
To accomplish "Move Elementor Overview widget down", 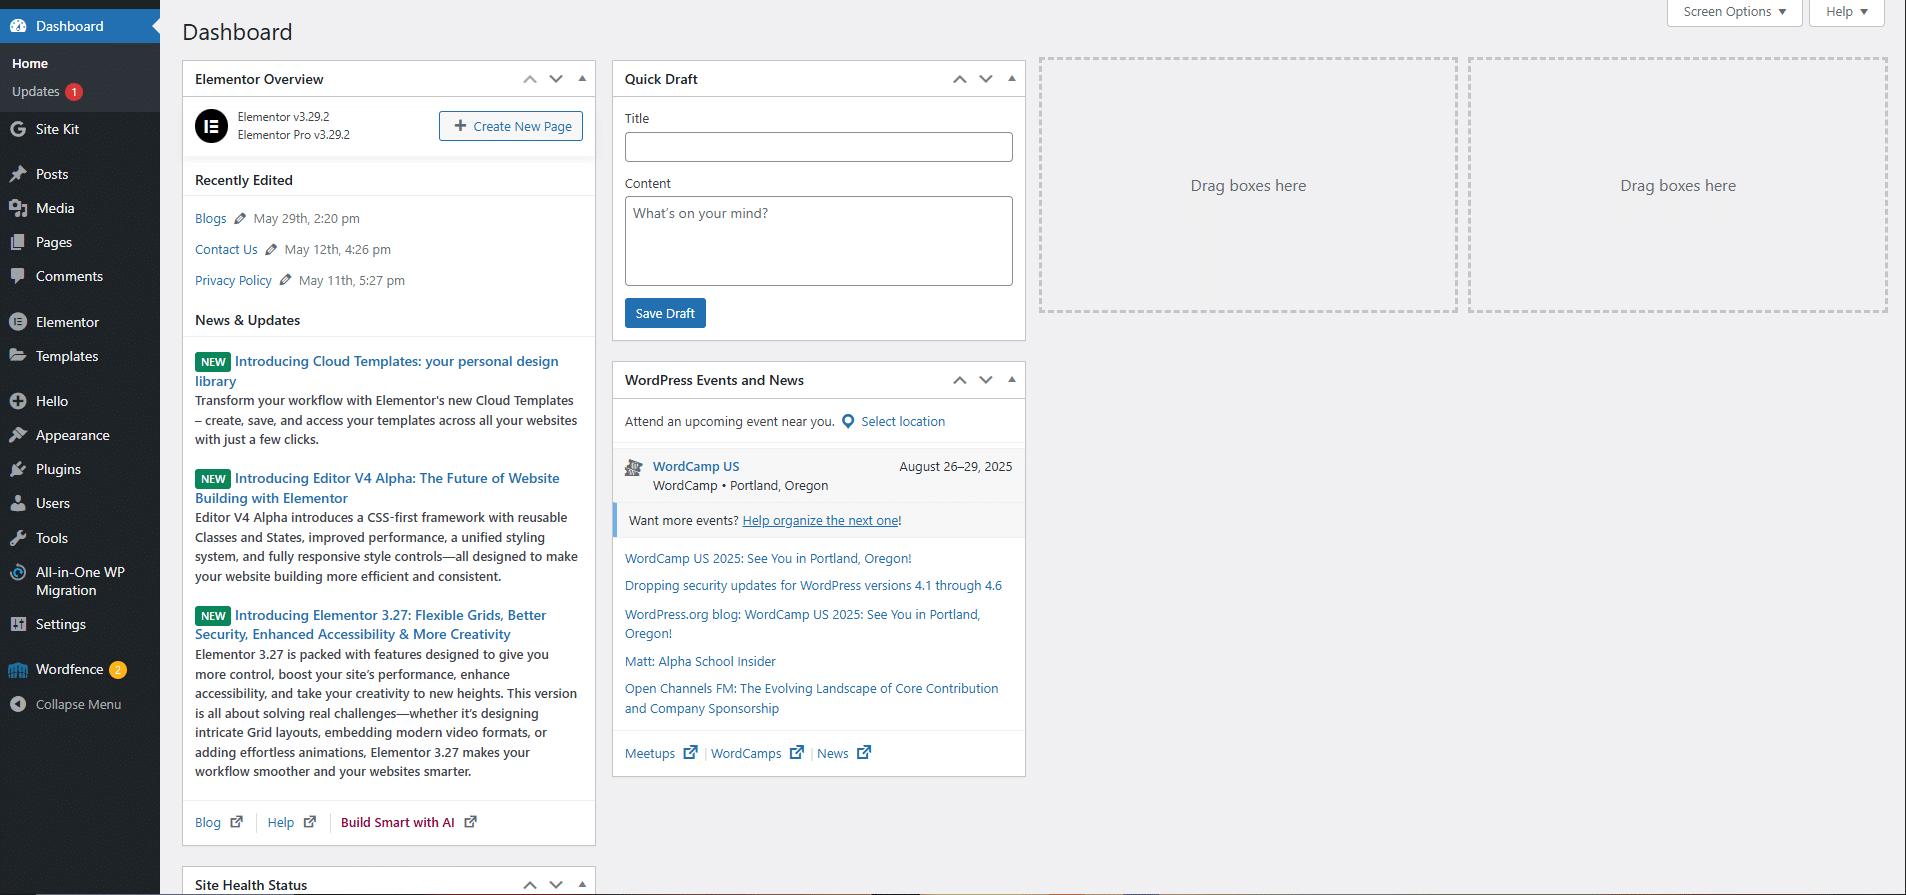I will [556, 79].
